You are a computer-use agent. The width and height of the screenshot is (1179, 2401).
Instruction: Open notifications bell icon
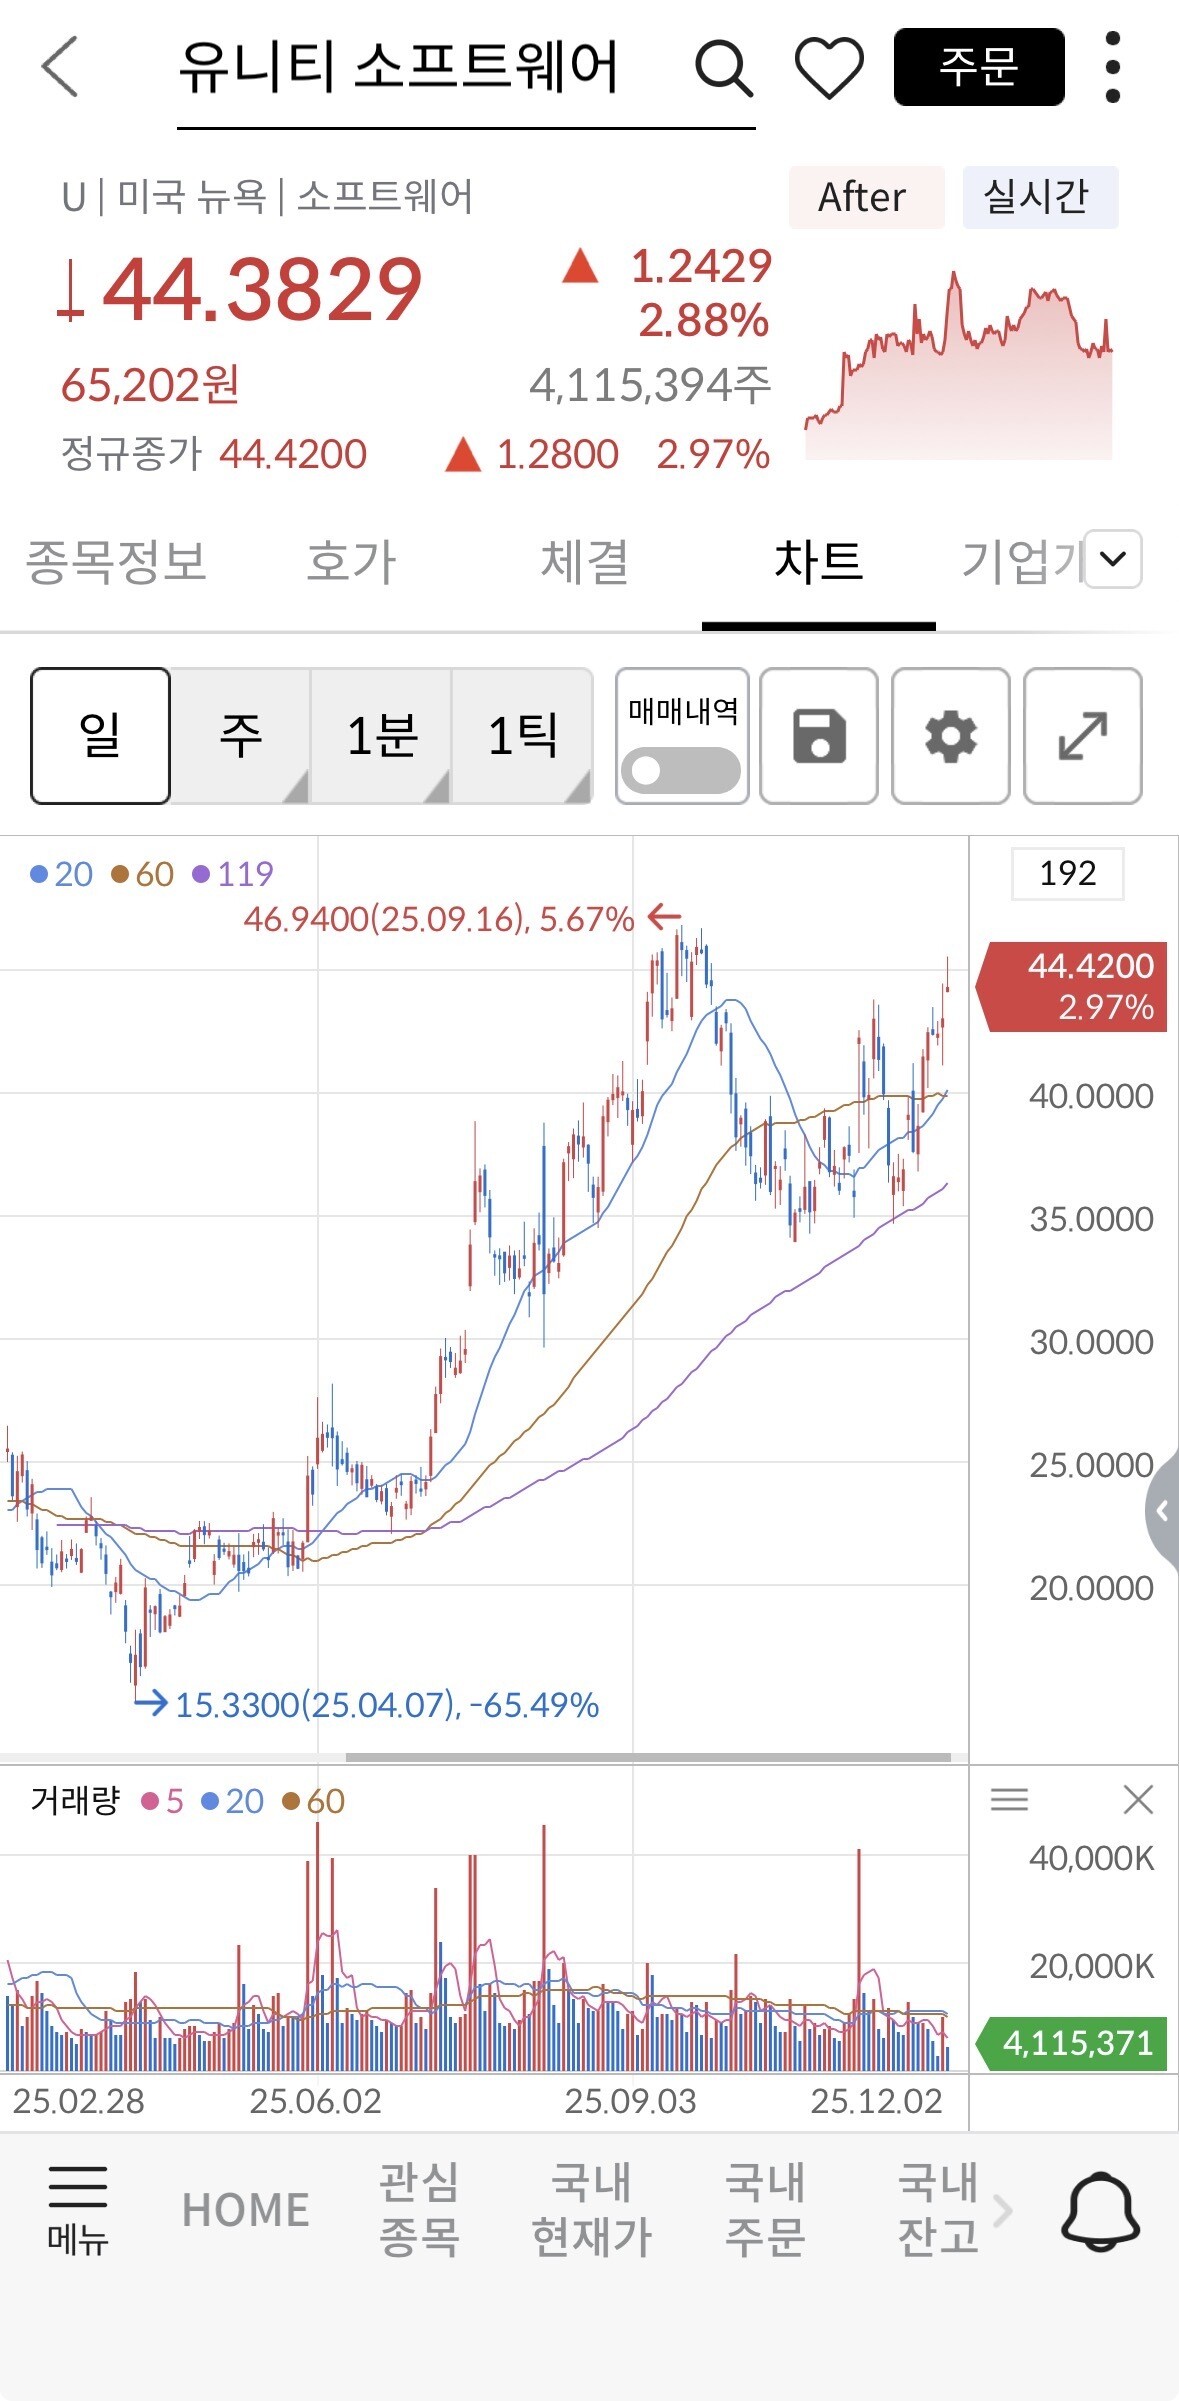1101,2211
